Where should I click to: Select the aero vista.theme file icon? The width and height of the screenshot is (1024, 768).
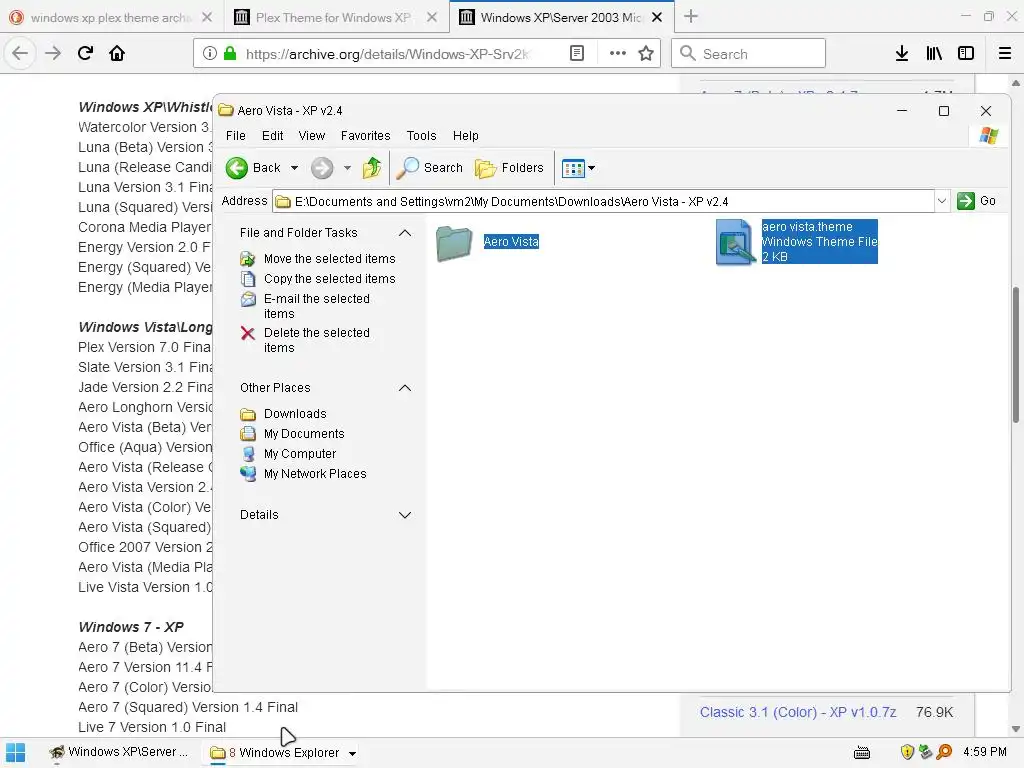coord(736,242)
